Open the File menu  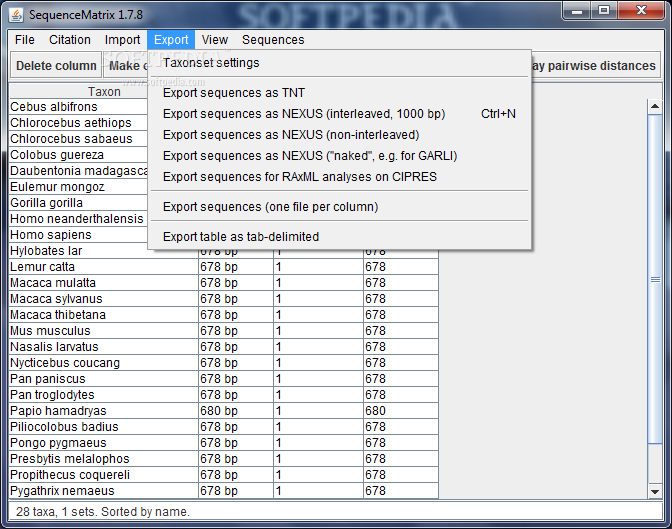24,40
